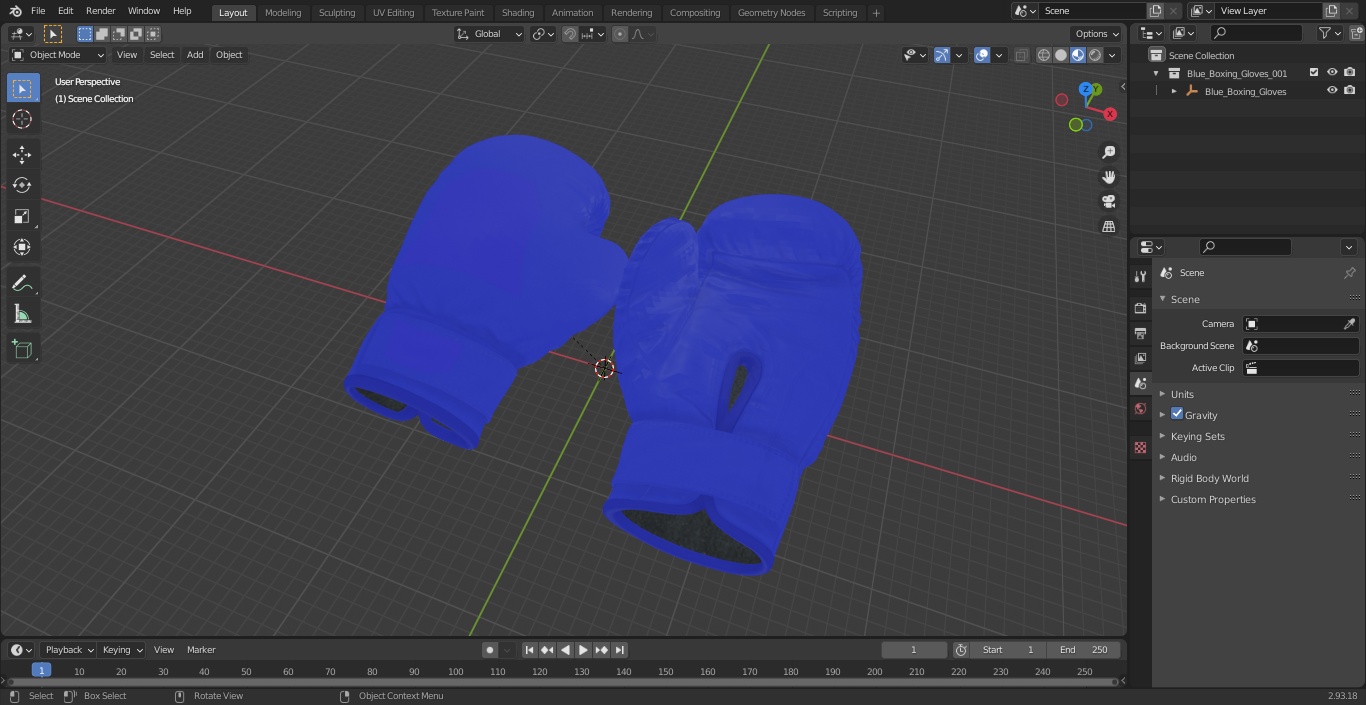Switch to the Sculpting workspace tab

coord(337,12)
